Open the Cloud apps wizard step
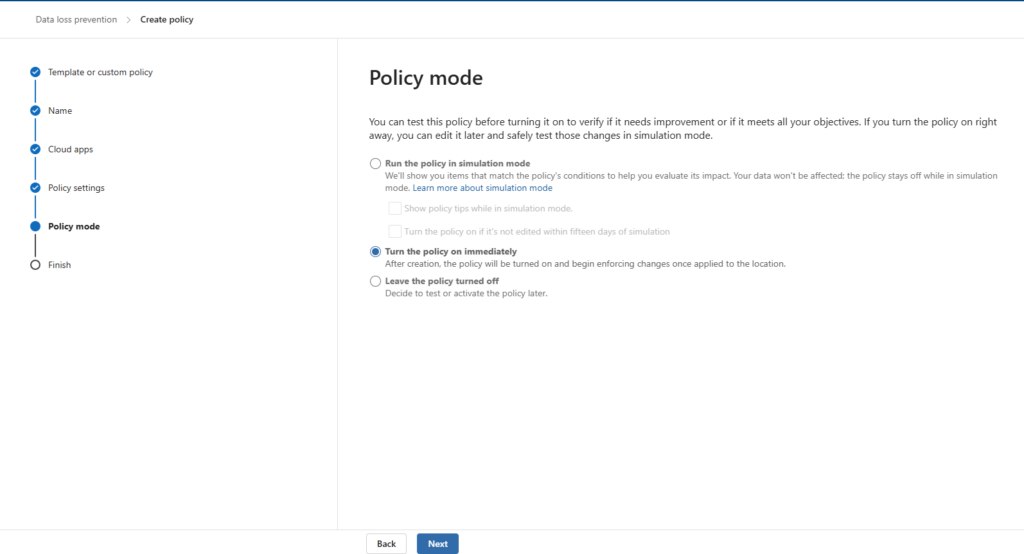 click(x=70, y=149)
